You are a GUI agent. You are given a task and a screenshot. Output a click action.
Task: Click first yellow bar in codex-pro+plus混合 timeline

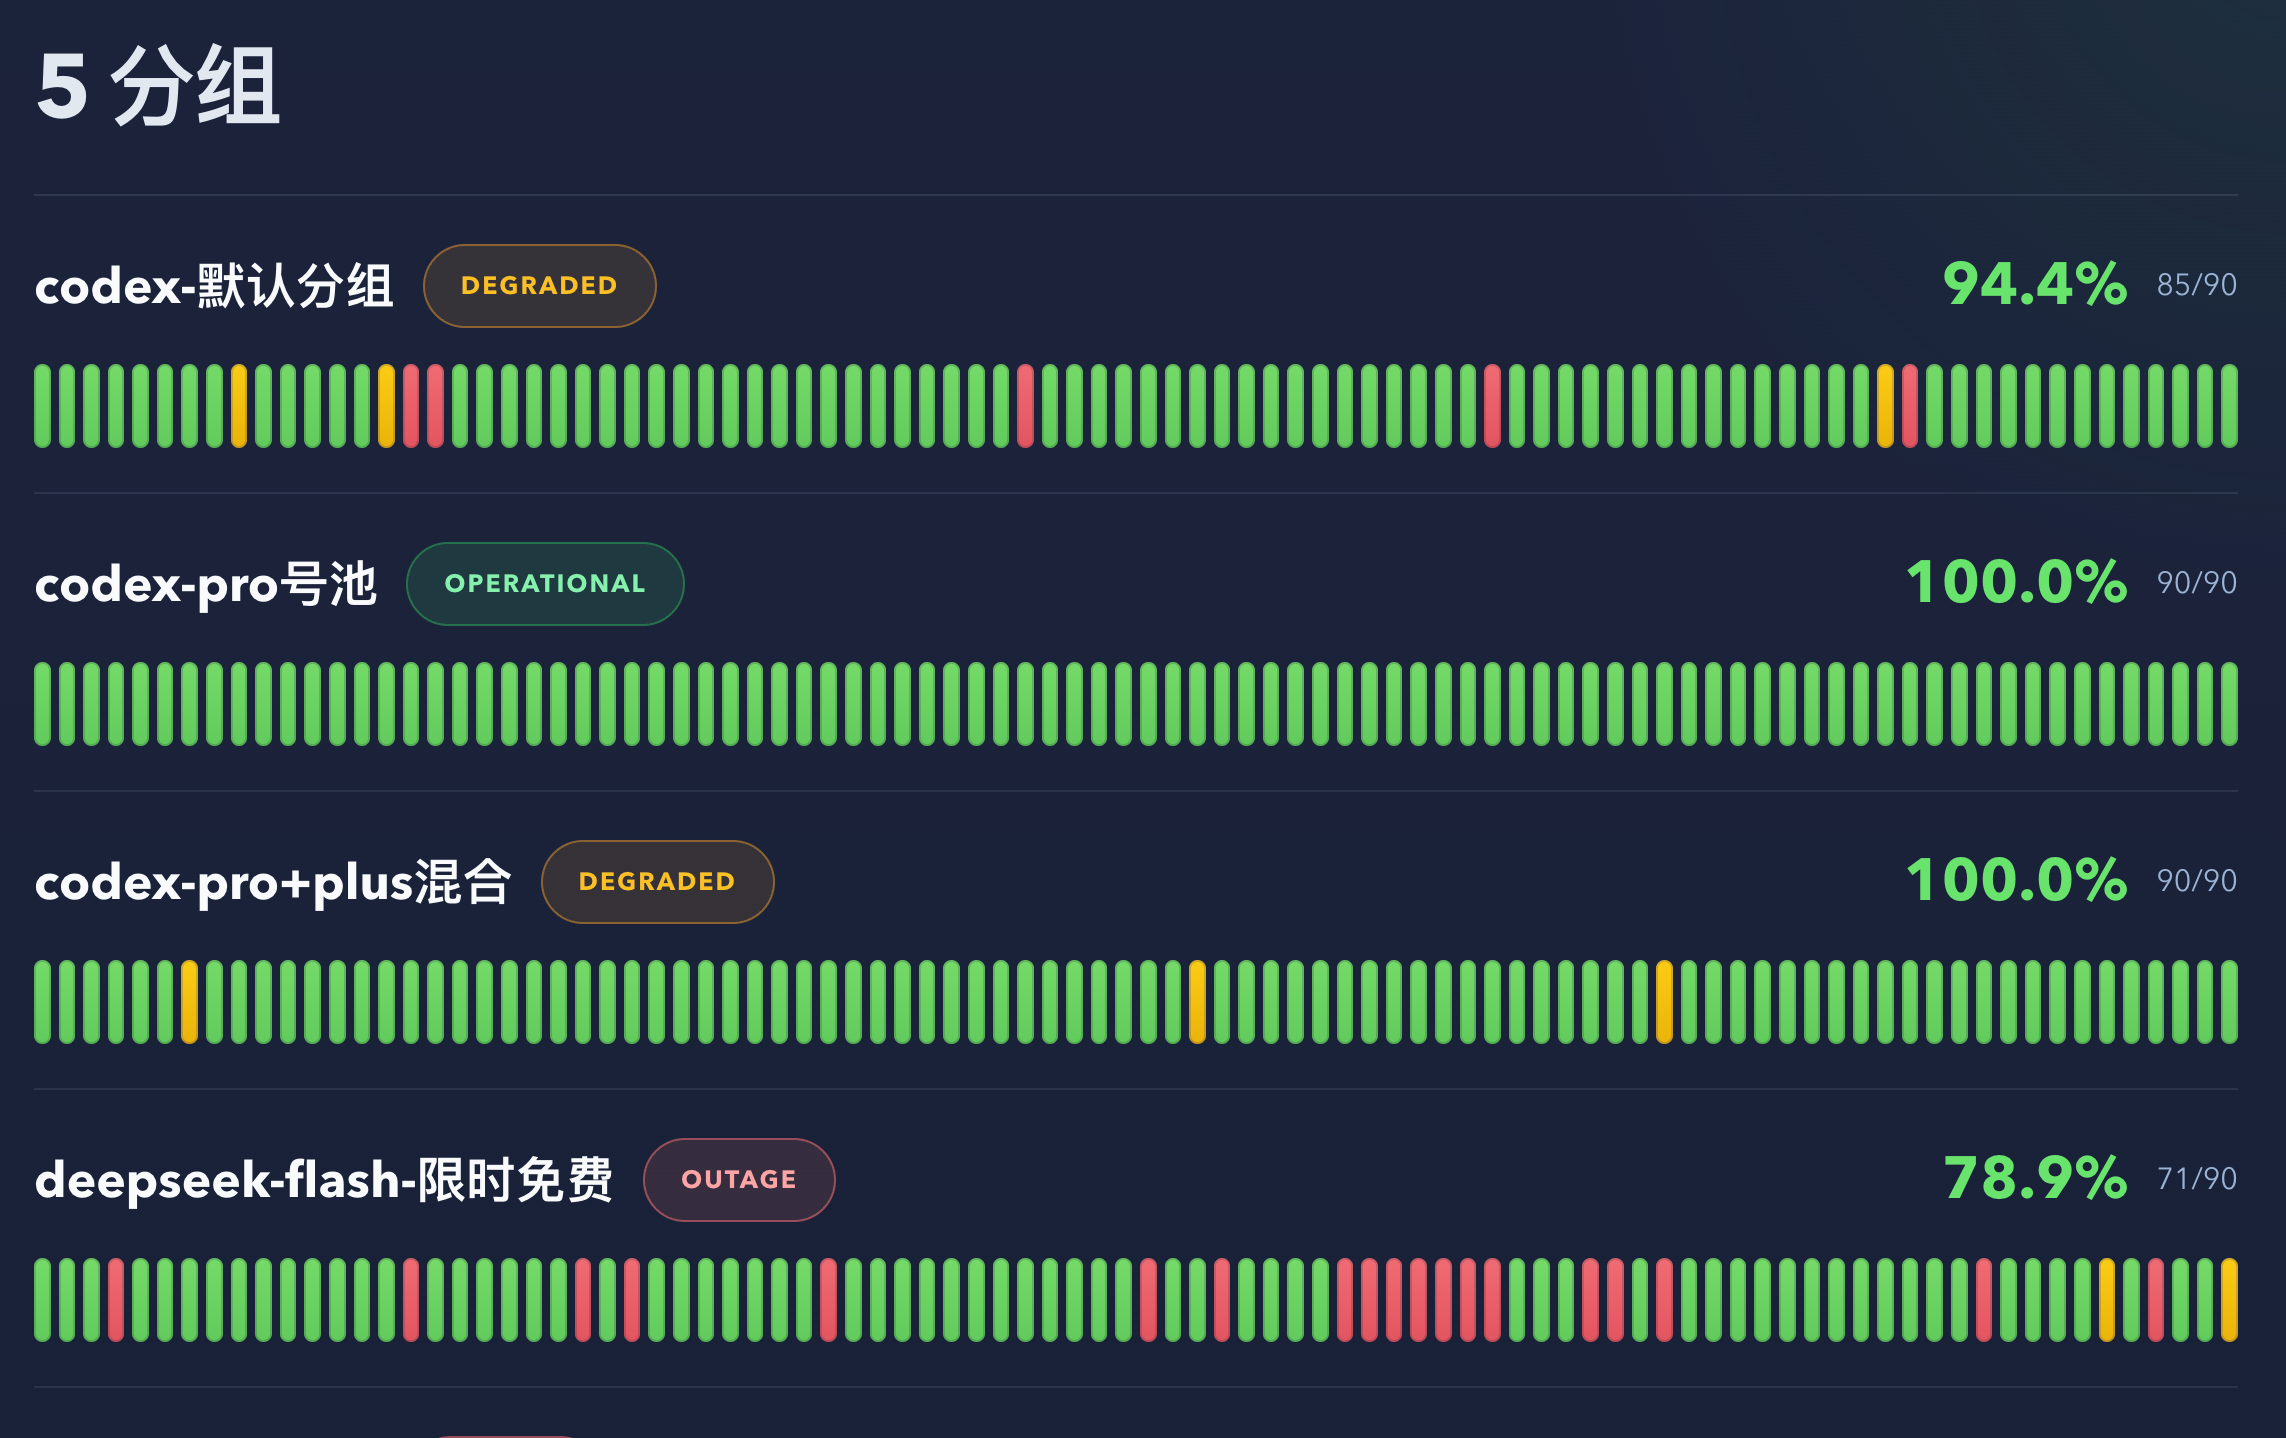pyautogui.click(x=190, y=1002)
